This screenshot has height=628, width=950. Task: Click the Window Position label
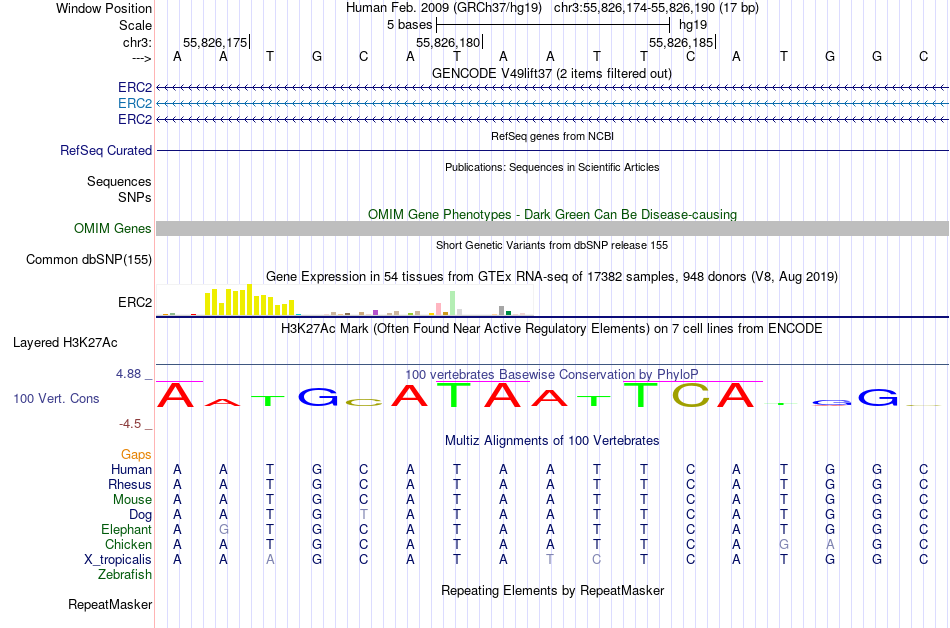click(x=104, y=8)
